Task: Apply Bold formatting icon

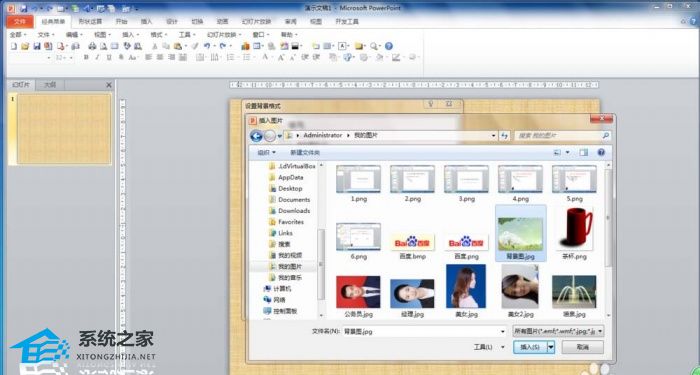Action: coord(86,58)
